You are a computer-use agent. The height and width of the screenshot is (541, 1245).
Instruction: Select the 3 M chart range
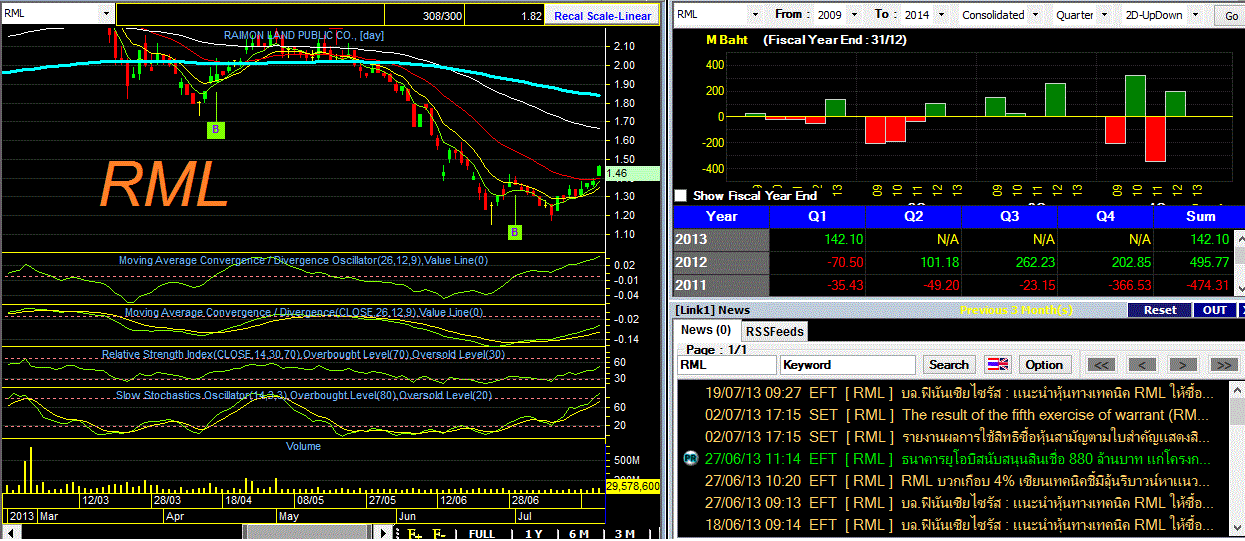tap(625, 535)
